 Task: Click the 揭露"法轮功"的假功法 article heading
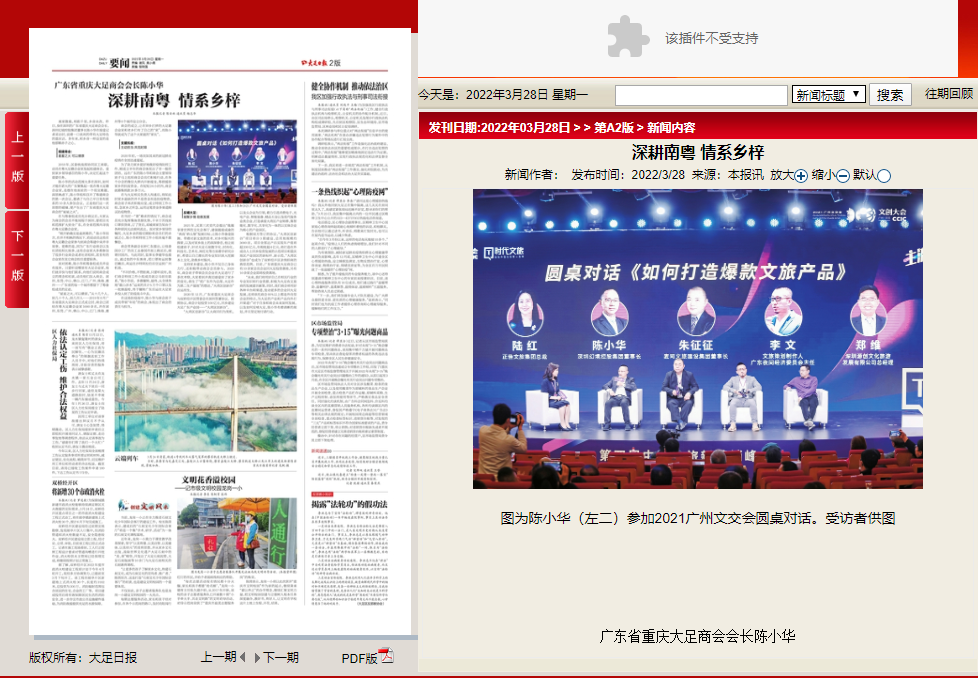click(x=349, y=504)
